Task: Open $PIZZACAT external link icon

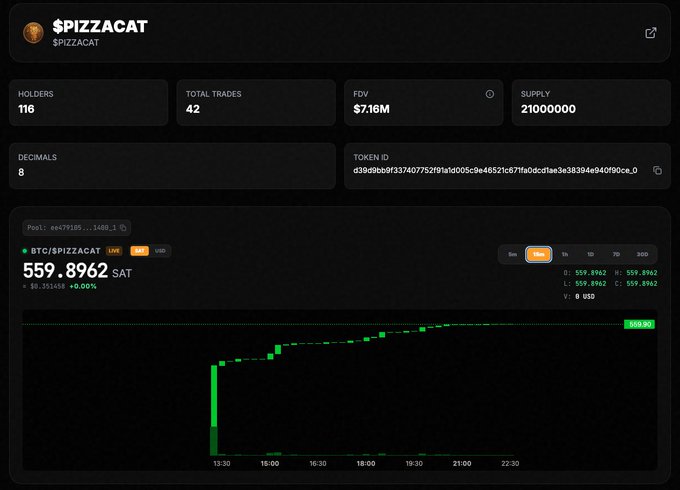Action: coord(651,33)
